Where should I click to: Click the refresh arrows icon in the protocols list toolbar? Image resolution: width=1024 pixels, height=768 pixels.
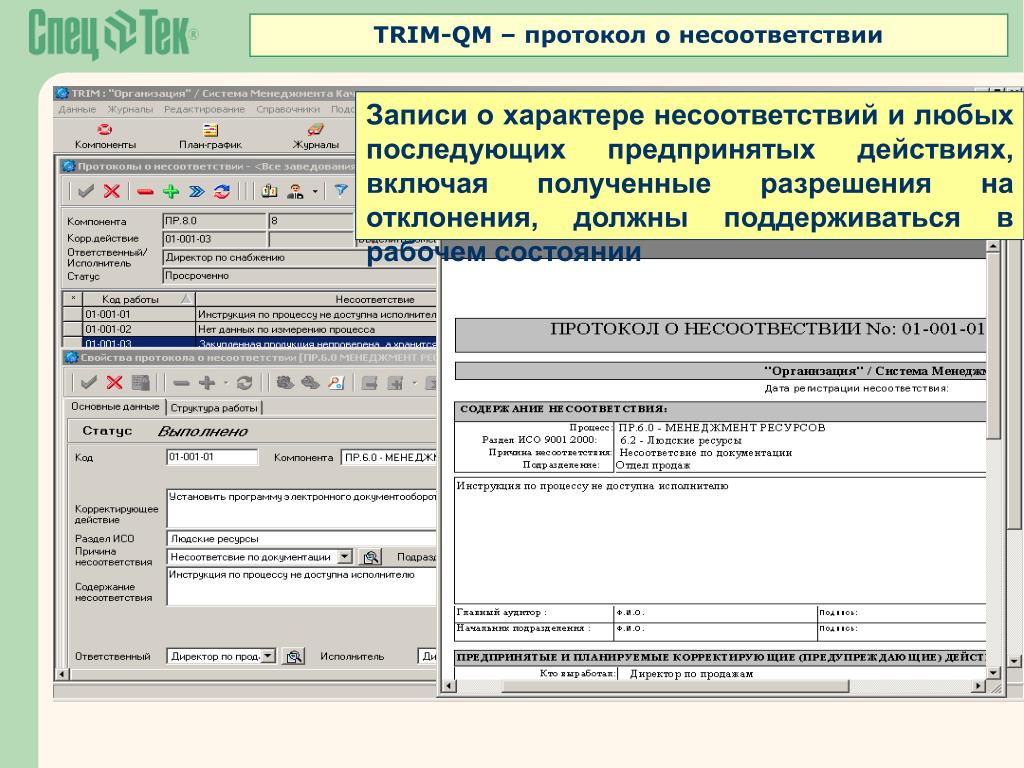[221, 191]
